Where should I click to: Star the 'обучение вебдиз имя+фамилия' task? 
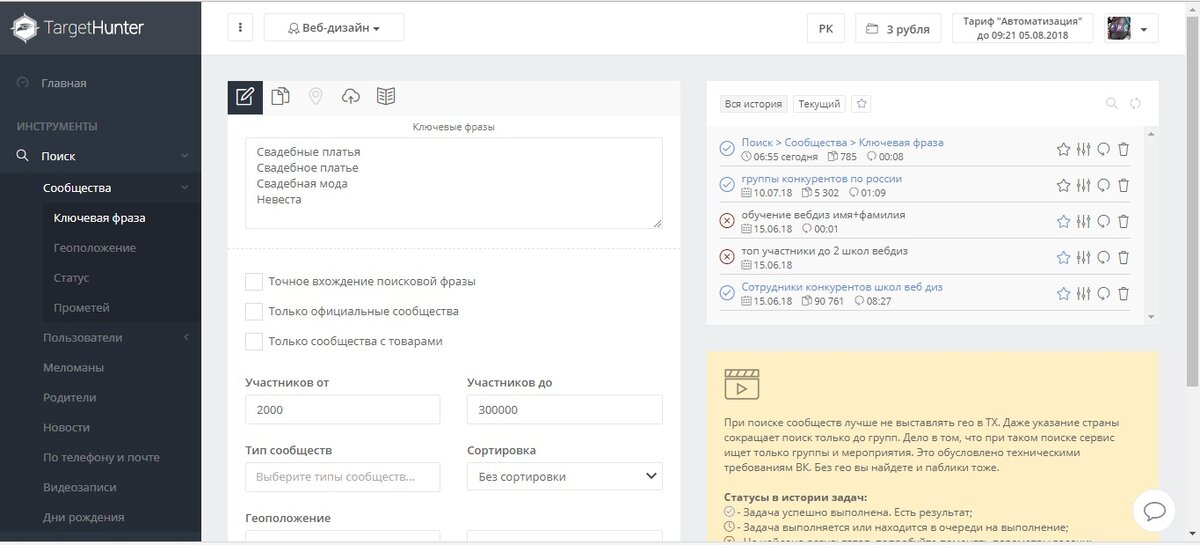(x=1064, y=221)
